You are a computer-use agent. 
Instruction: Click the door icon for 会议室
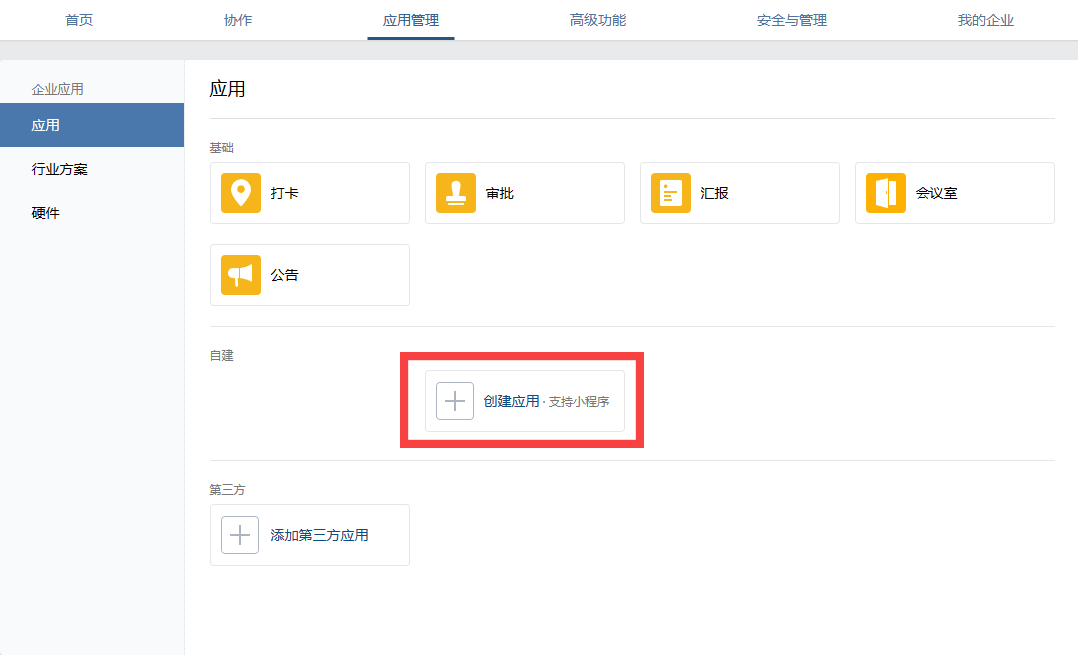(x=886, y=193)
